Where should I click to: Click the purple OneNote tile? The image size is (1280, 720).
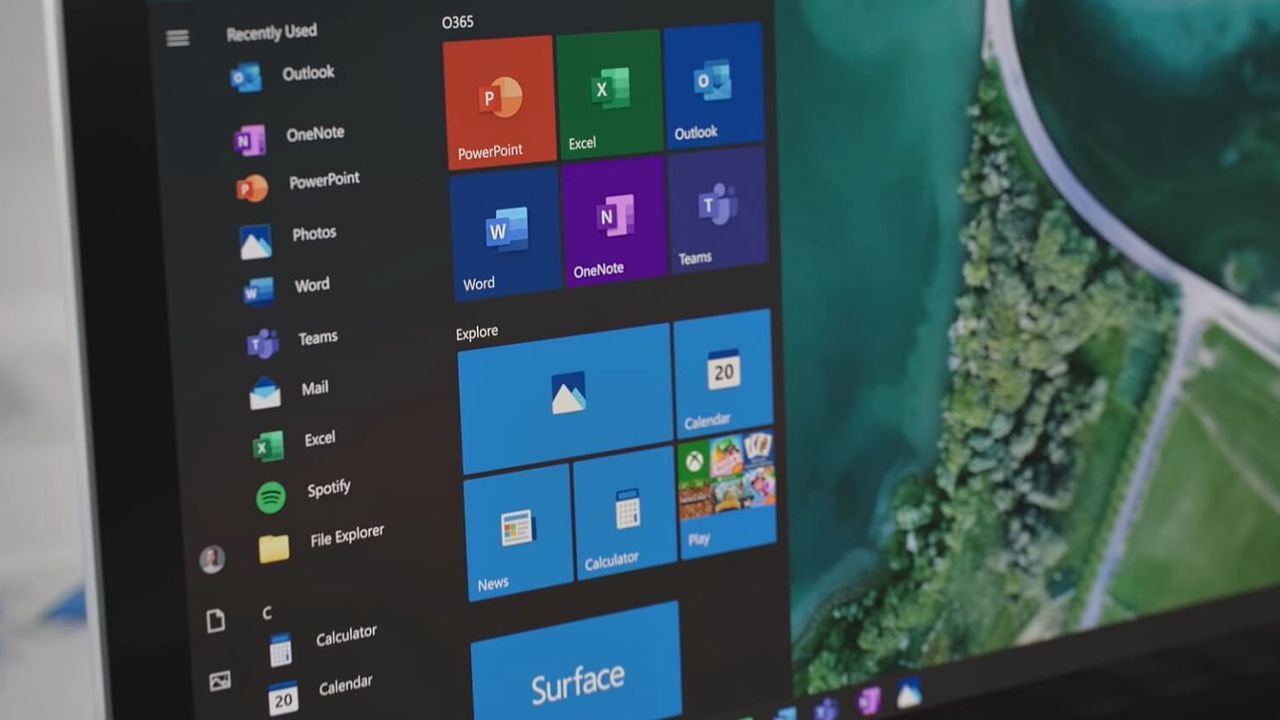pyautogui.click(x=615, y=222)
